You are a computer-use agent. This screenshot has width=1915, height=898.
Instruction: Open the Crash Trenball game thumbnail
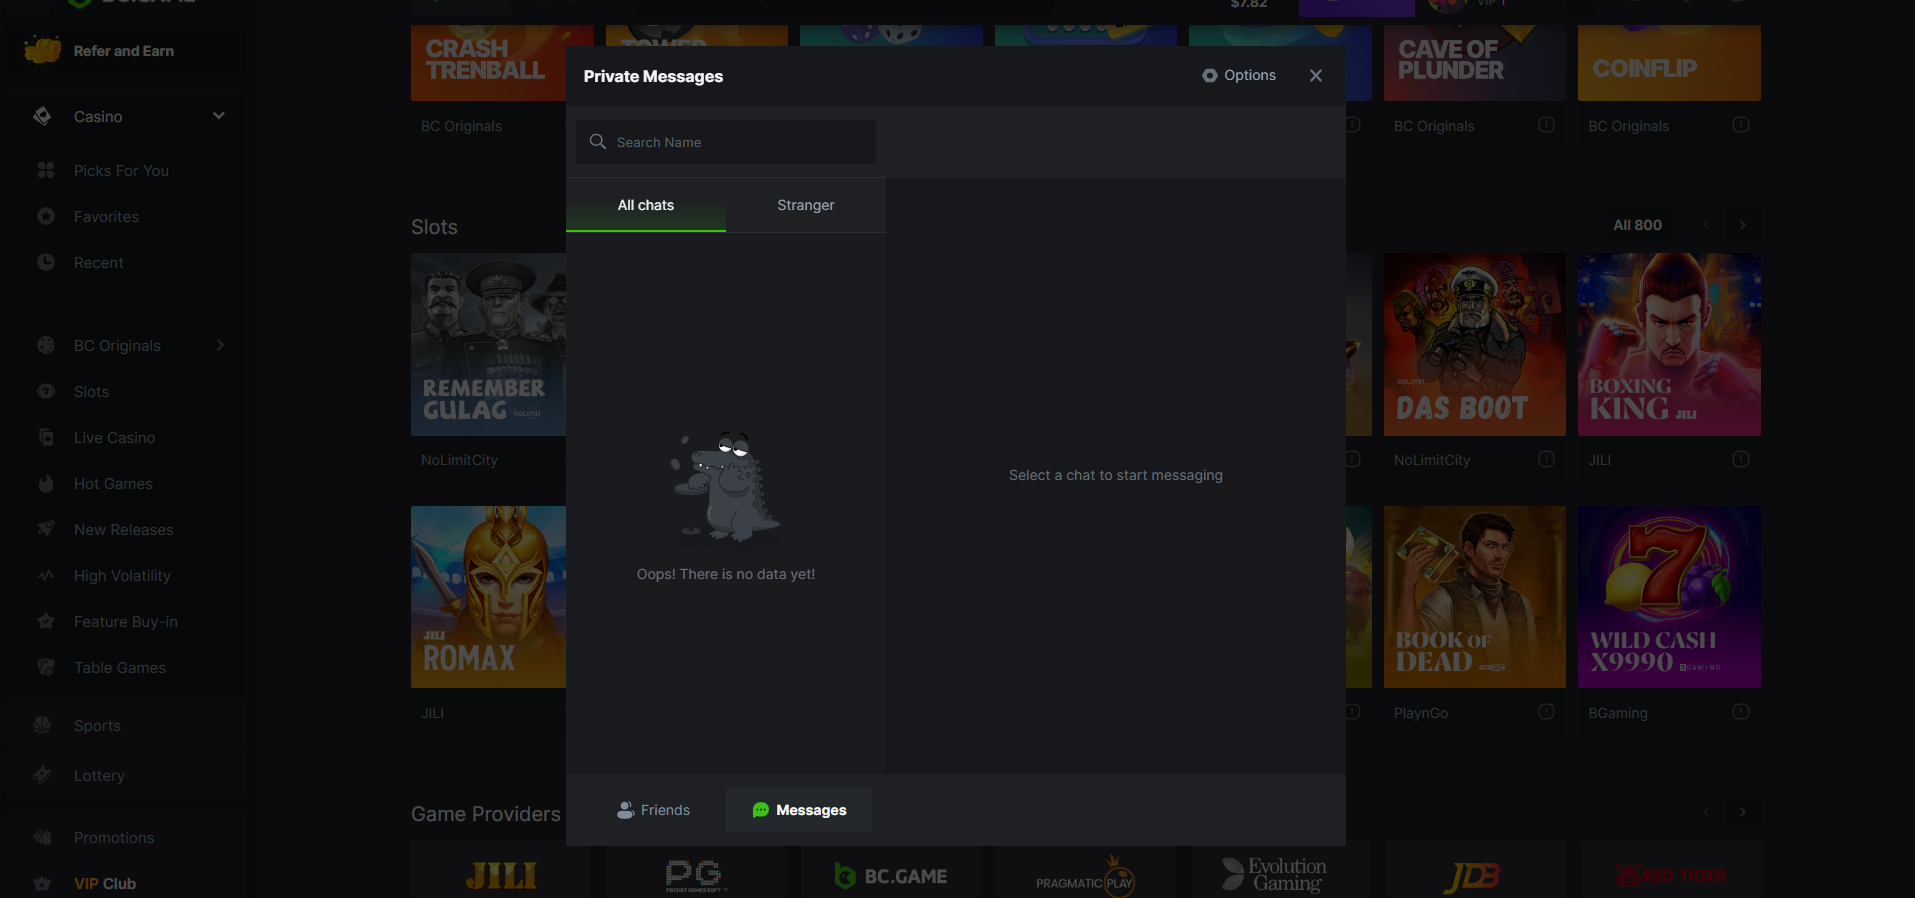pyautogui.click(x=488, y=63)
